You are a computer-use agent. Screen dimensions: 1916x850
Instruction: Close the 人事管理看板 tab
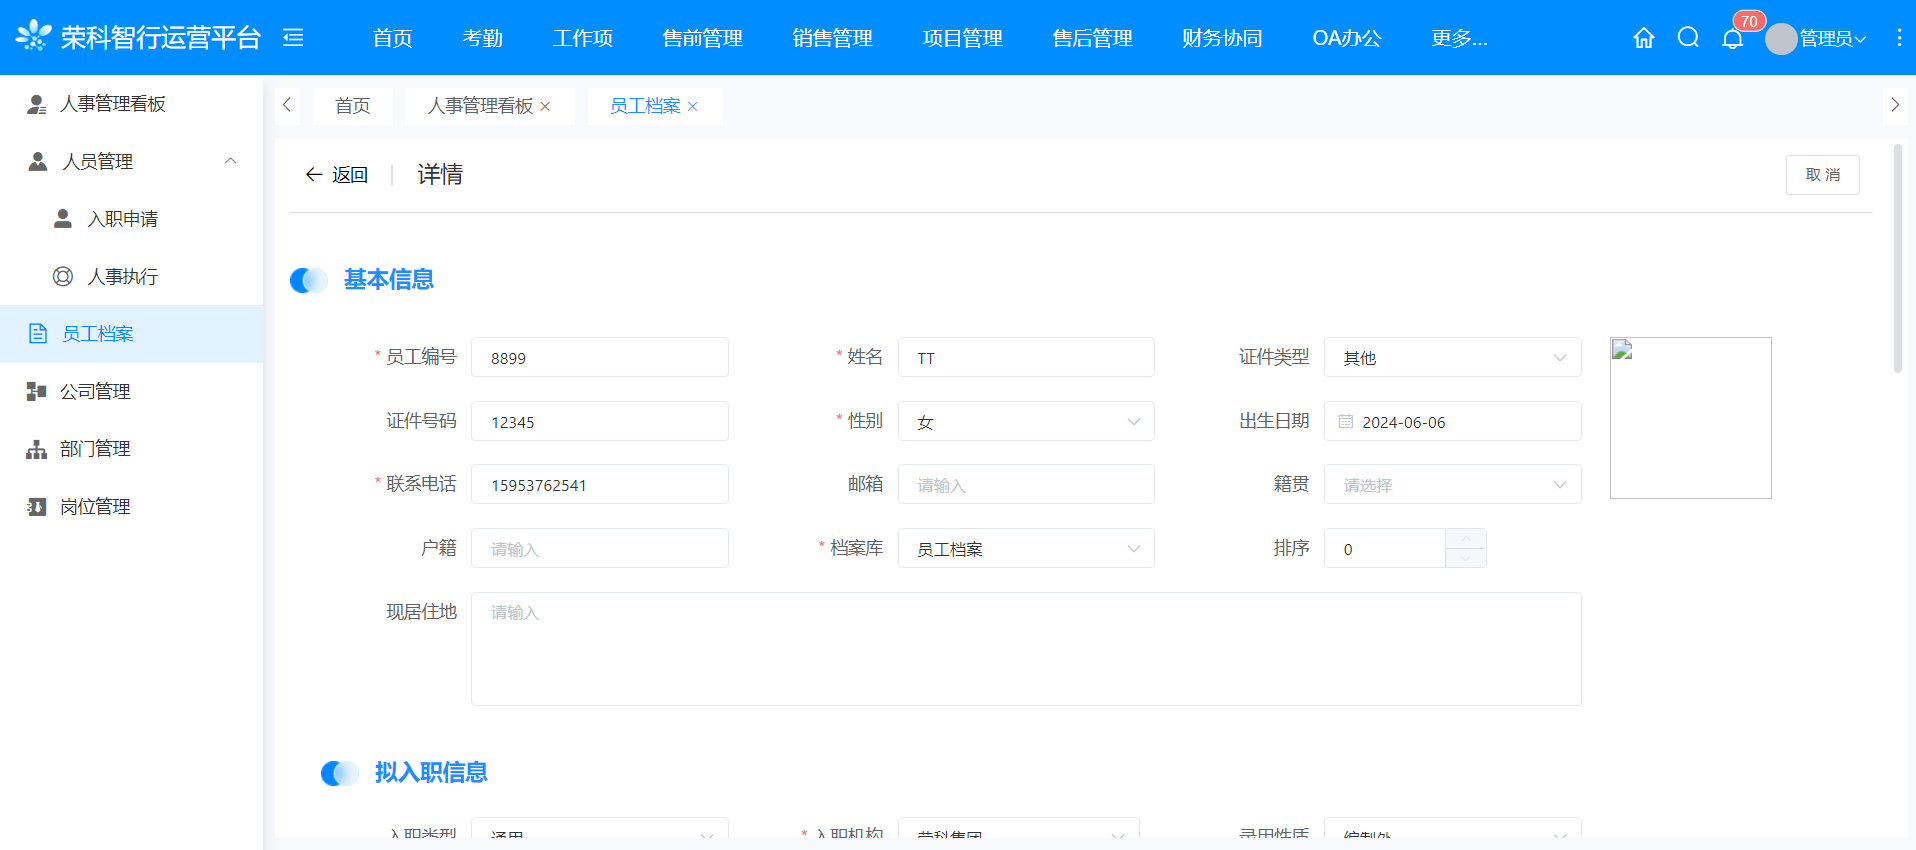click(545, 106)
